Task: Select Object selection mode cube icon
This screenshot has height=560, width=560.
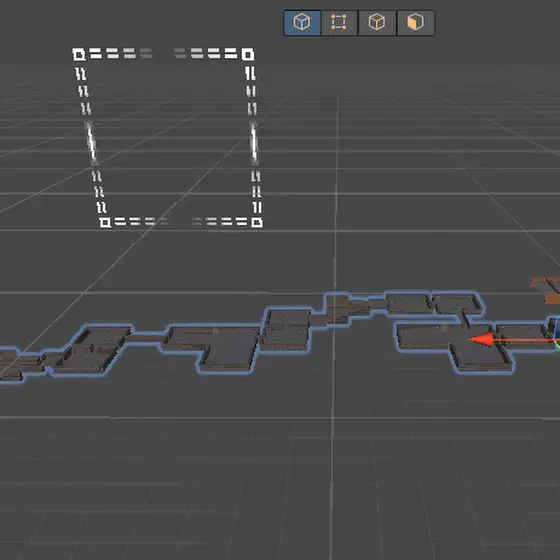Action: [302, 22]
